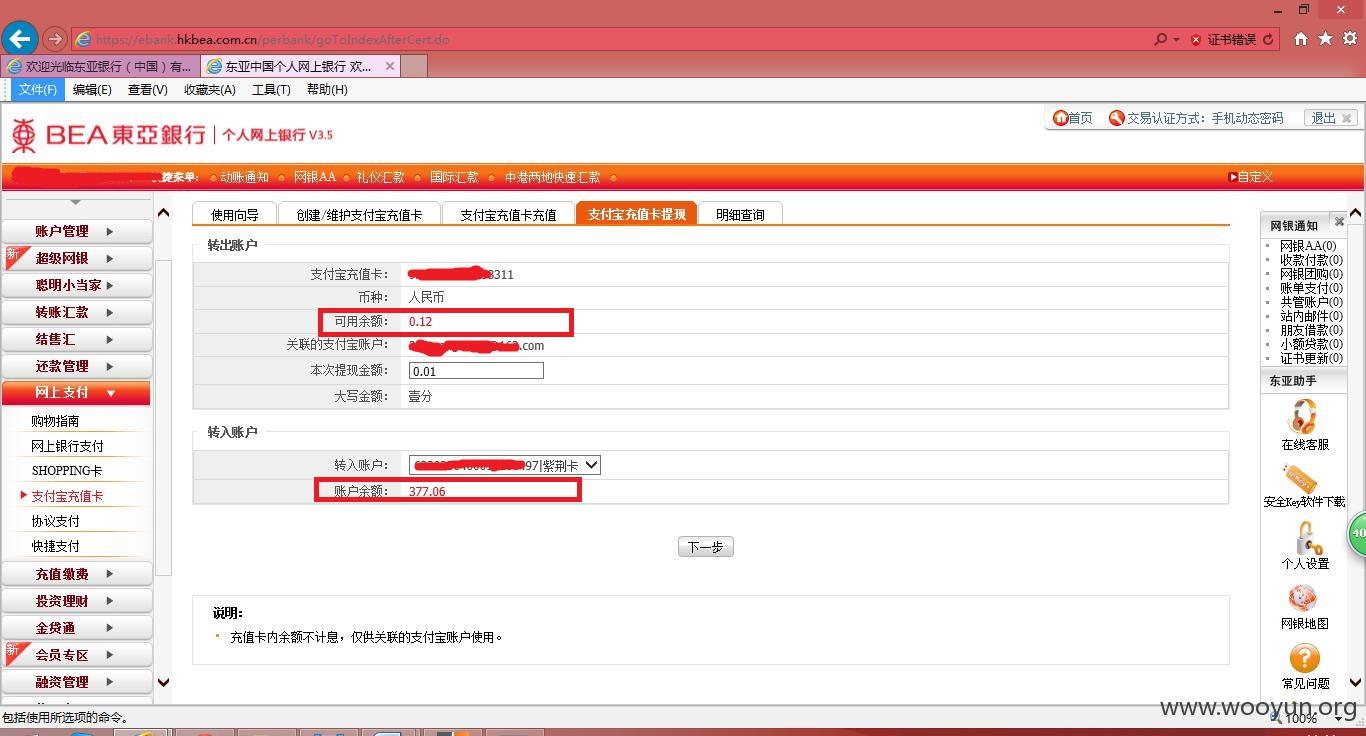
Task: Click the 本次提现金额 input field
Action: pos(476,371)
